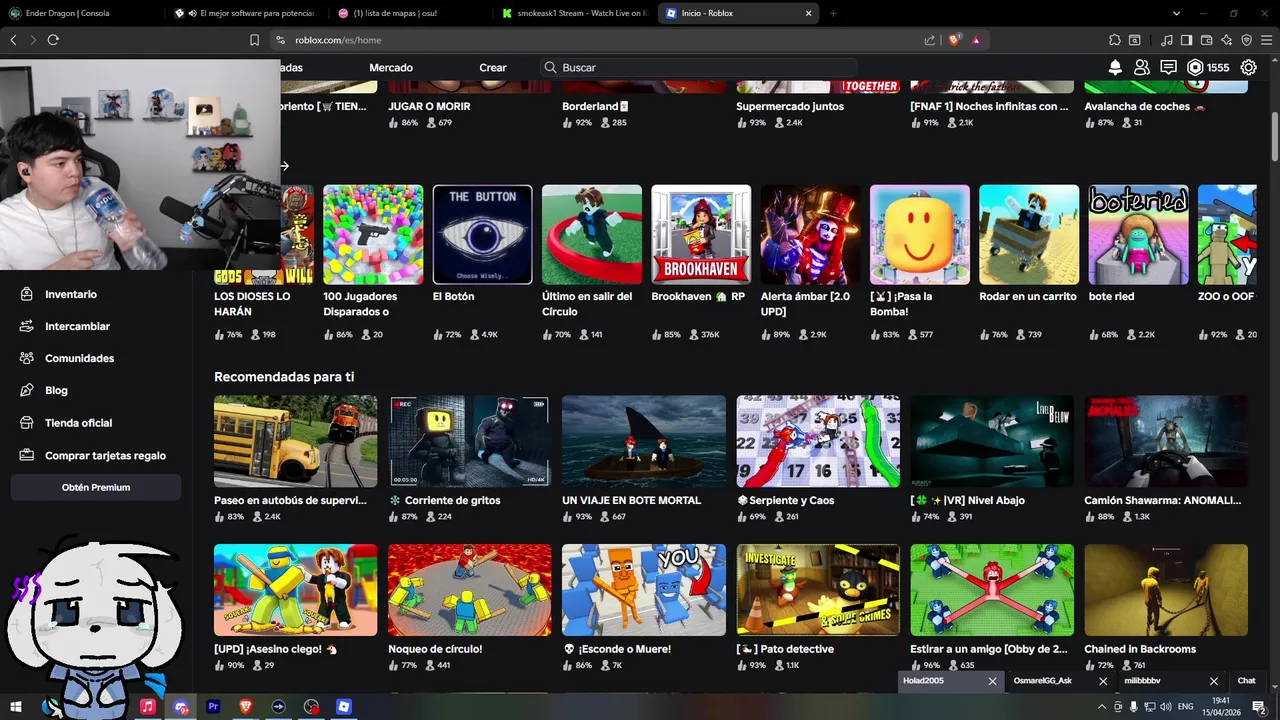Open the milibbbbv chat tab

pyautogui.click(x=1142, y=681)
